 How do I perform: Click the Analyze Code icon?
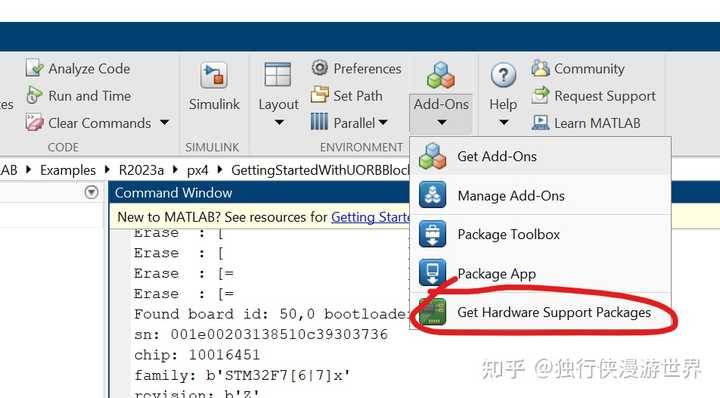[x=34, y=68]
